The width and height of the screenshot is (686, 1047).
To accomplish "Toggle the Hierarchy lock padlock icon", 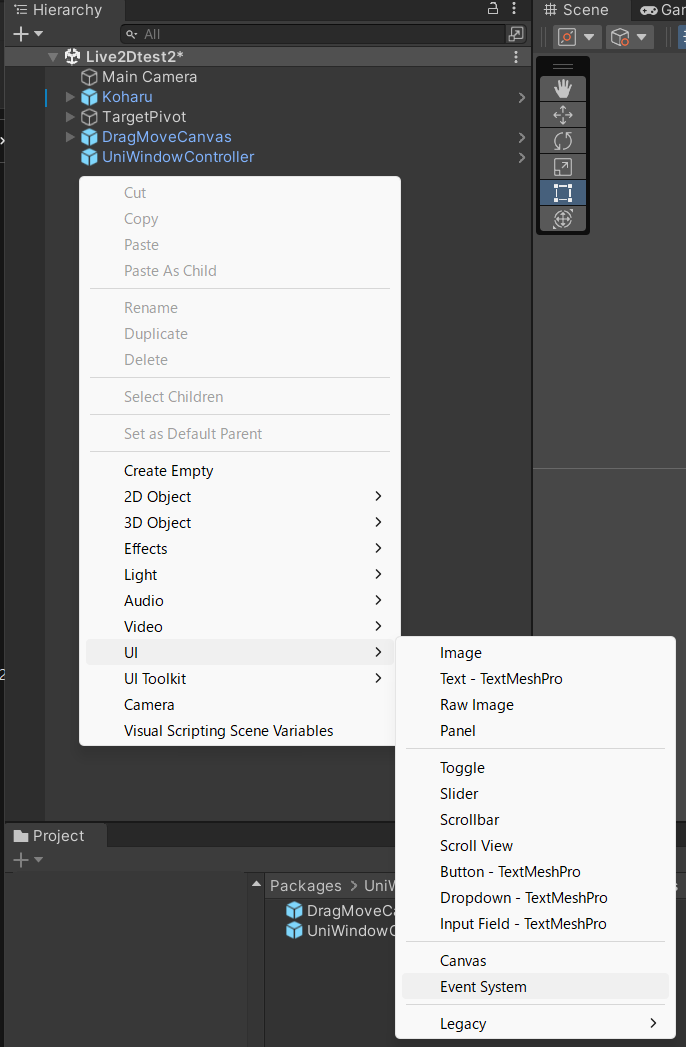I will click(x=492, y=8).
